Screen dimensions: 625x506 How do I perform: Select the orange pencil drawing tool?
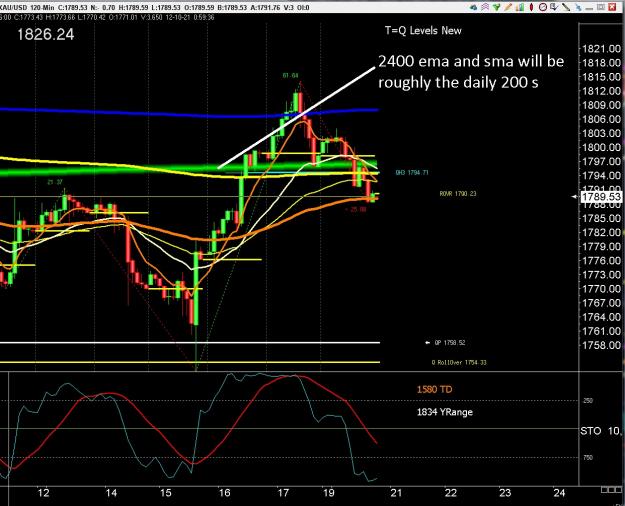click(x=508, y=7)
